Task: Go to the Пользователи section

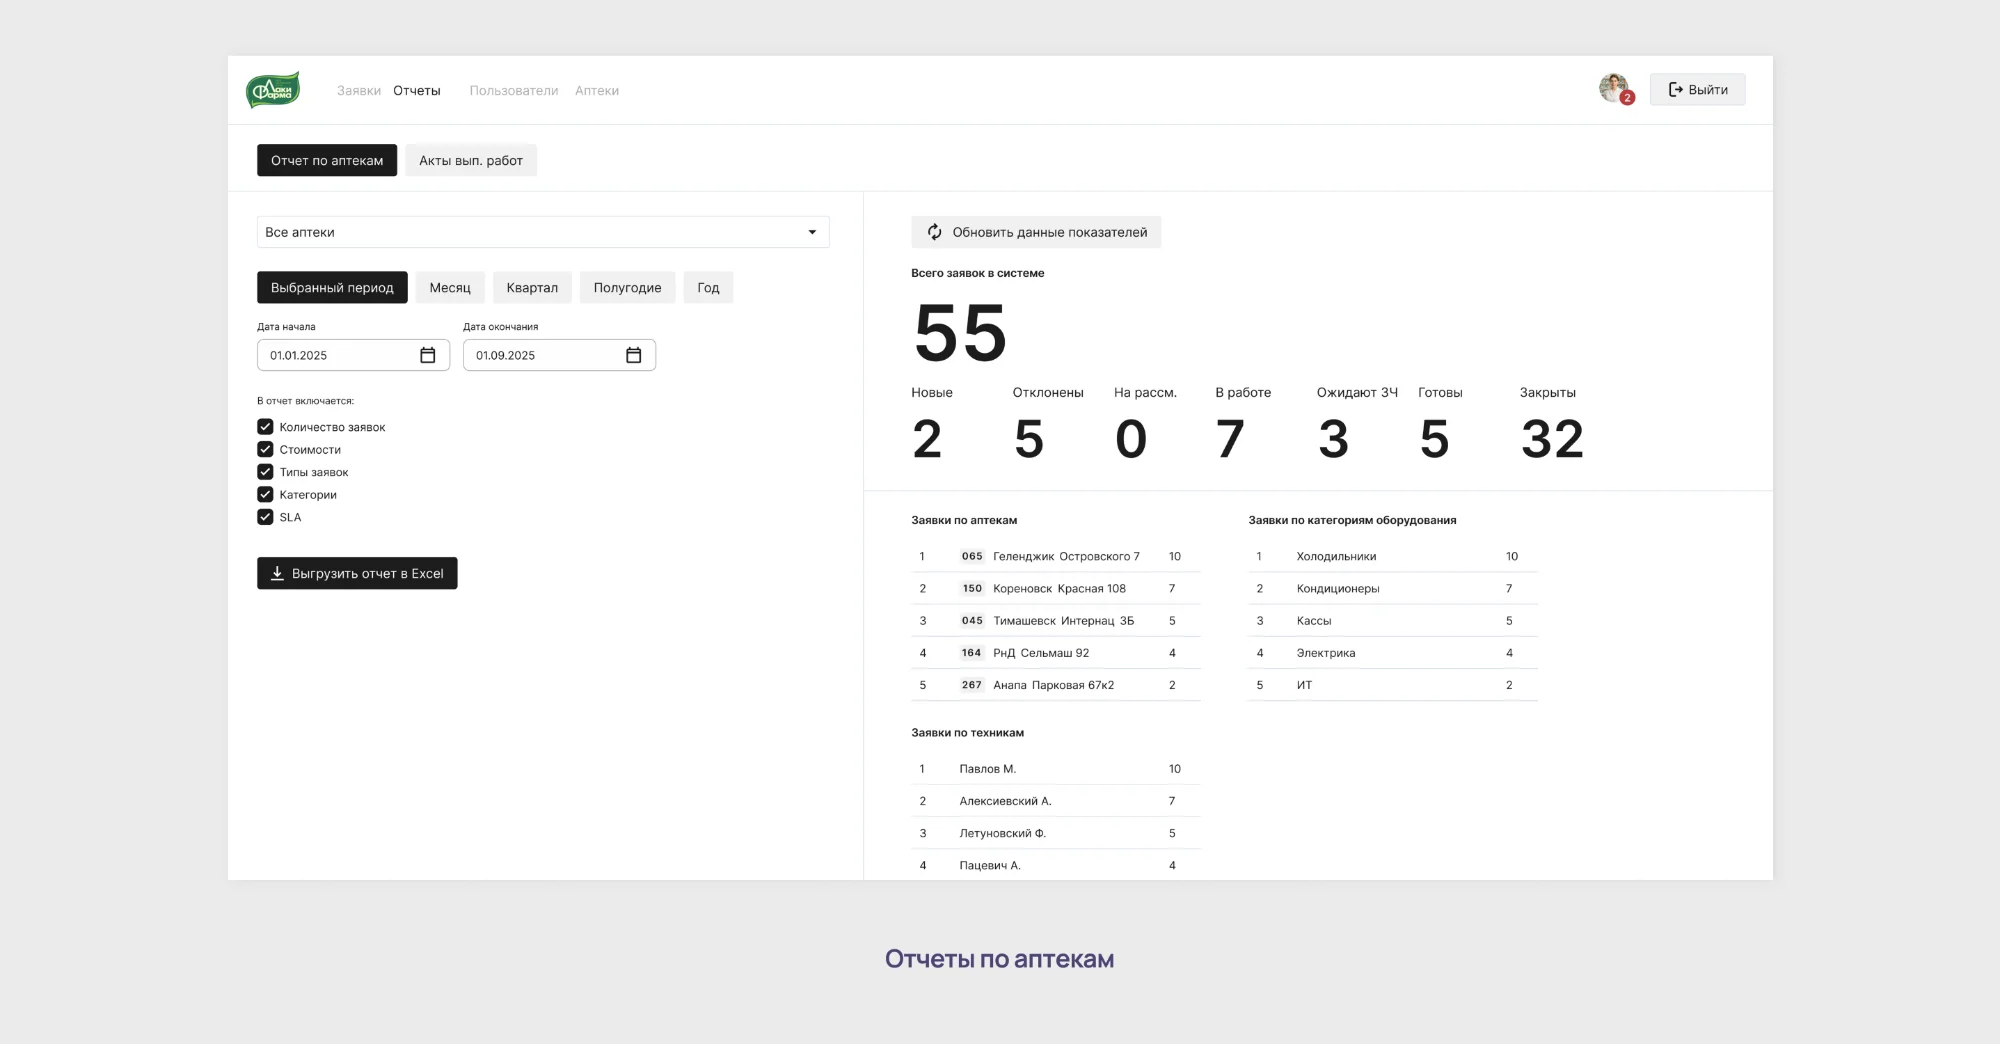Action: coord(513,91)
